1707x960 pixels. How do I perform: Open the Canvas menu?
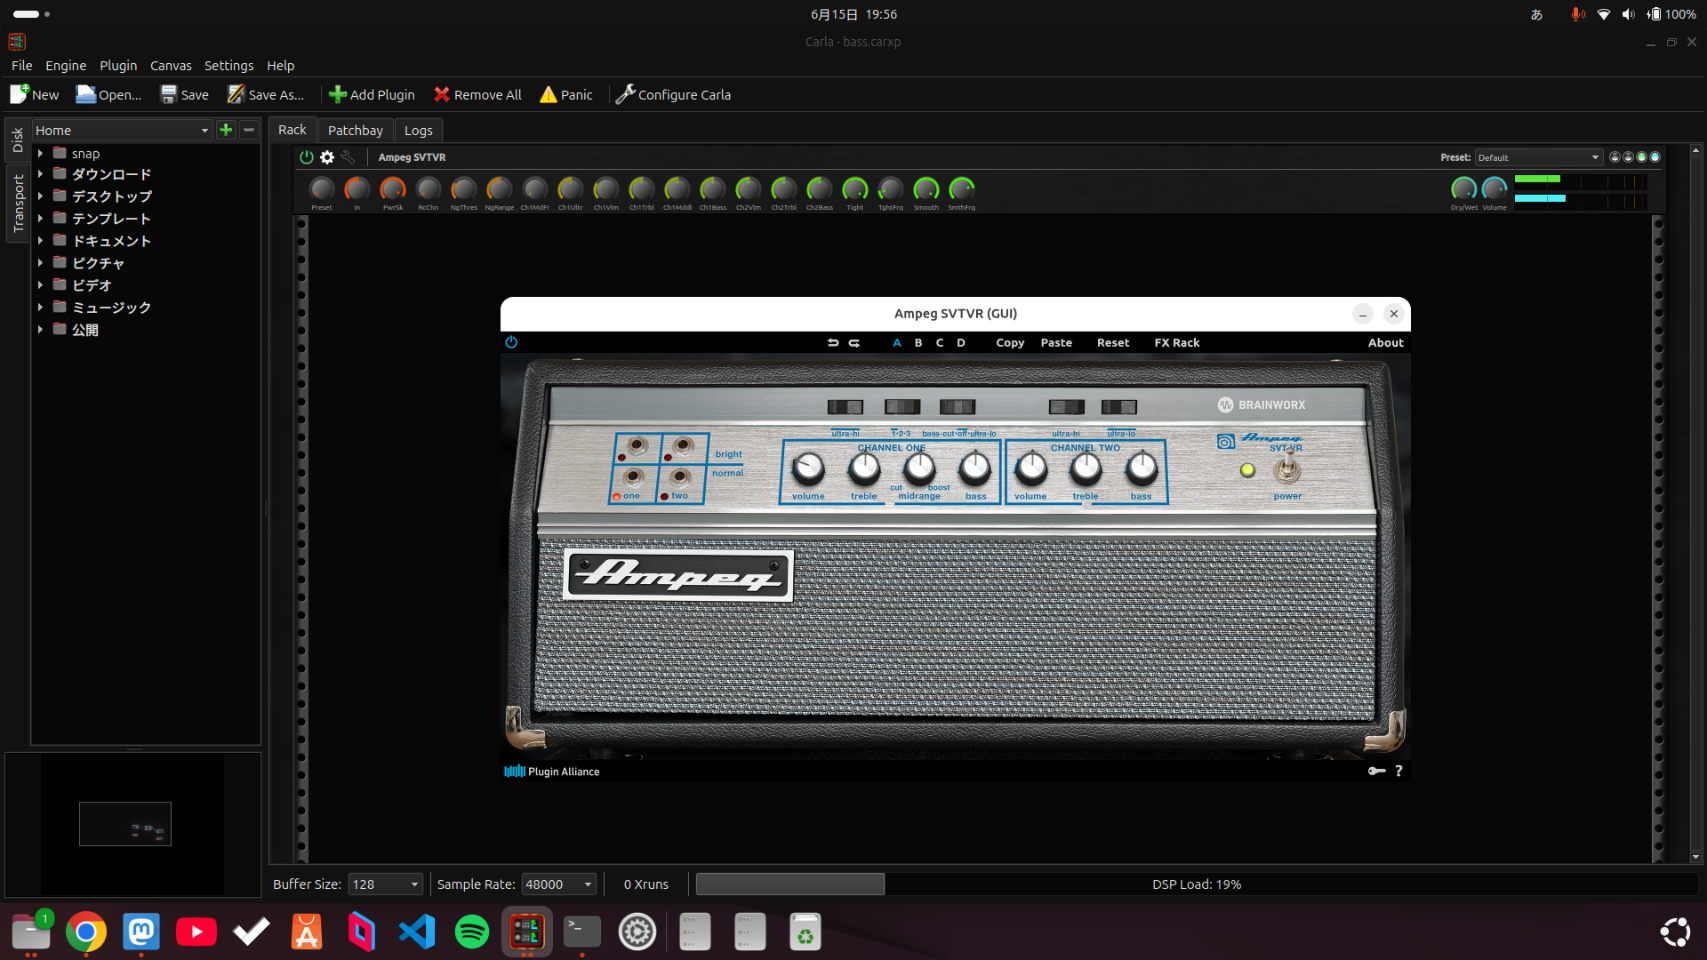pyautogui.click(x=171, y=66)
